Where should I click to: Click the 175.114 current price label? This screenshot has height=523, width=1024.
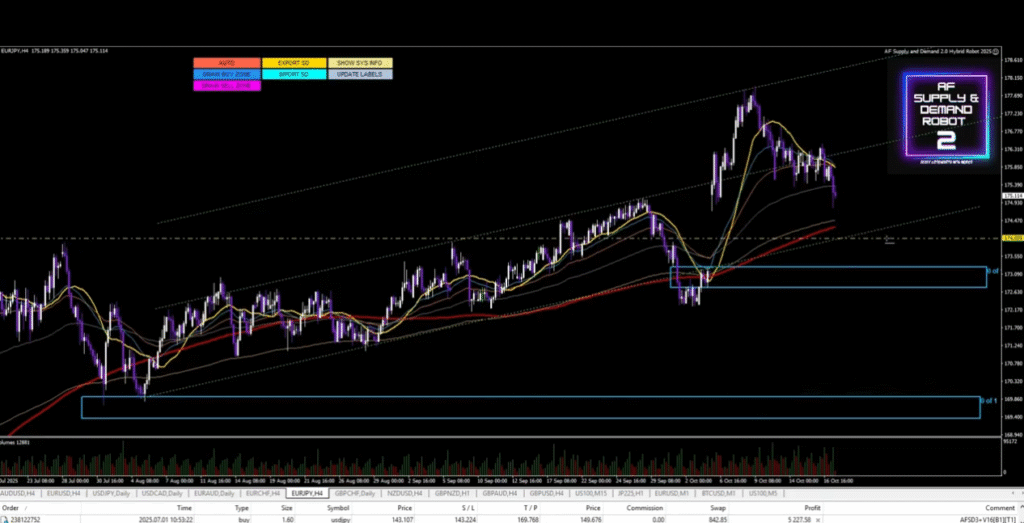(x=1012, y=195)
